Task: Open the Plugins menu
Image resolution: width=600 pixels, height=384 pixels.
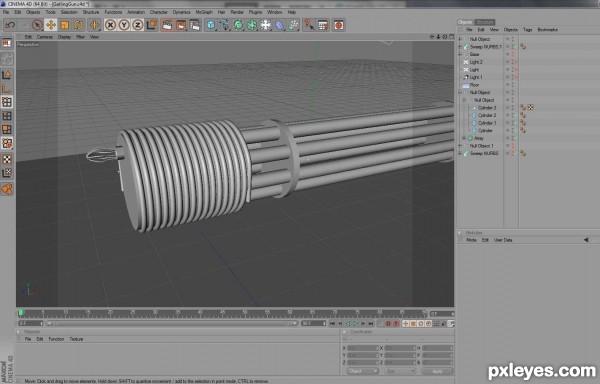Action: point(255,12)
